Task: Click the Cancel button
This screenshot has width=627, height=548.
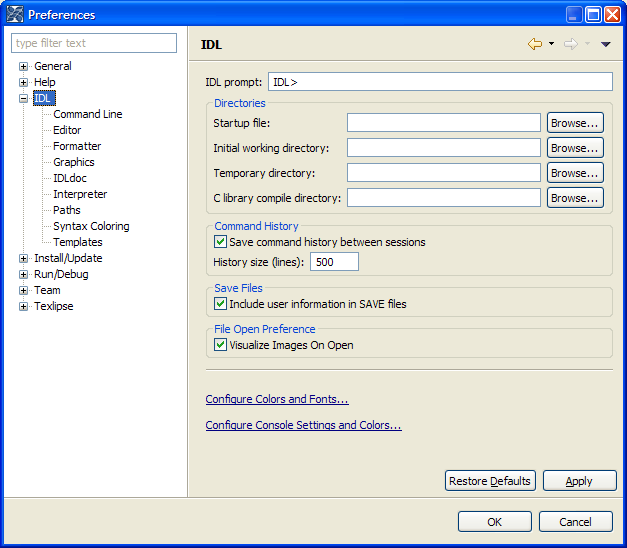Action: pos(575,522)
